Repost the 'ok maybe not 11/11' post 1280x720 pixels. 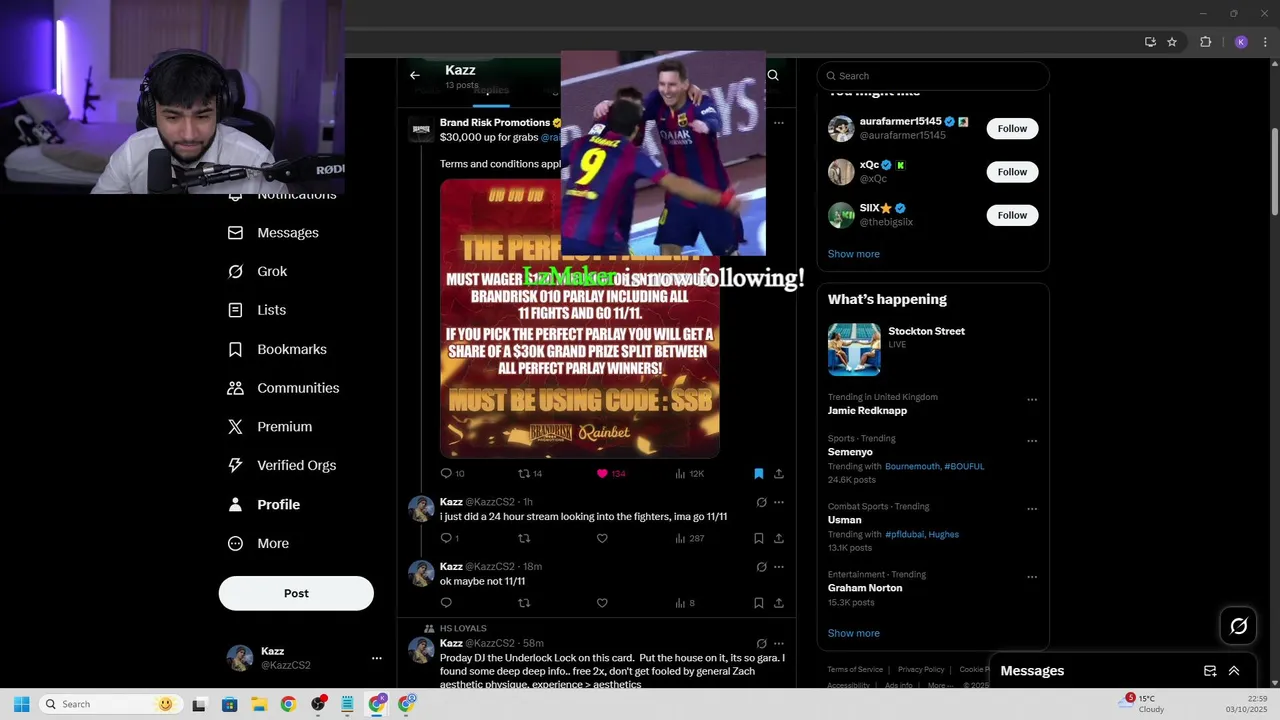523,602
